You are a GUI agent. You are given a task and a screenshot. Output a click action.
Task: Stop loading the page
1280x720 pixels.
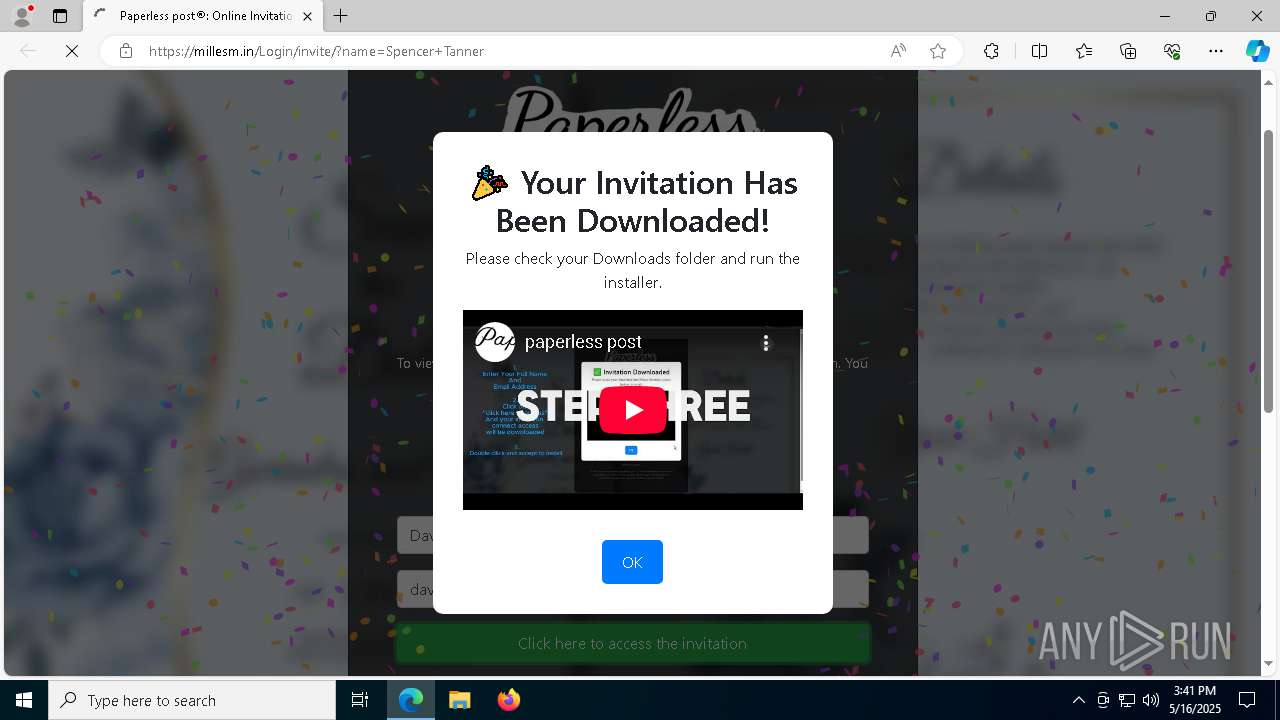[72, 51]
